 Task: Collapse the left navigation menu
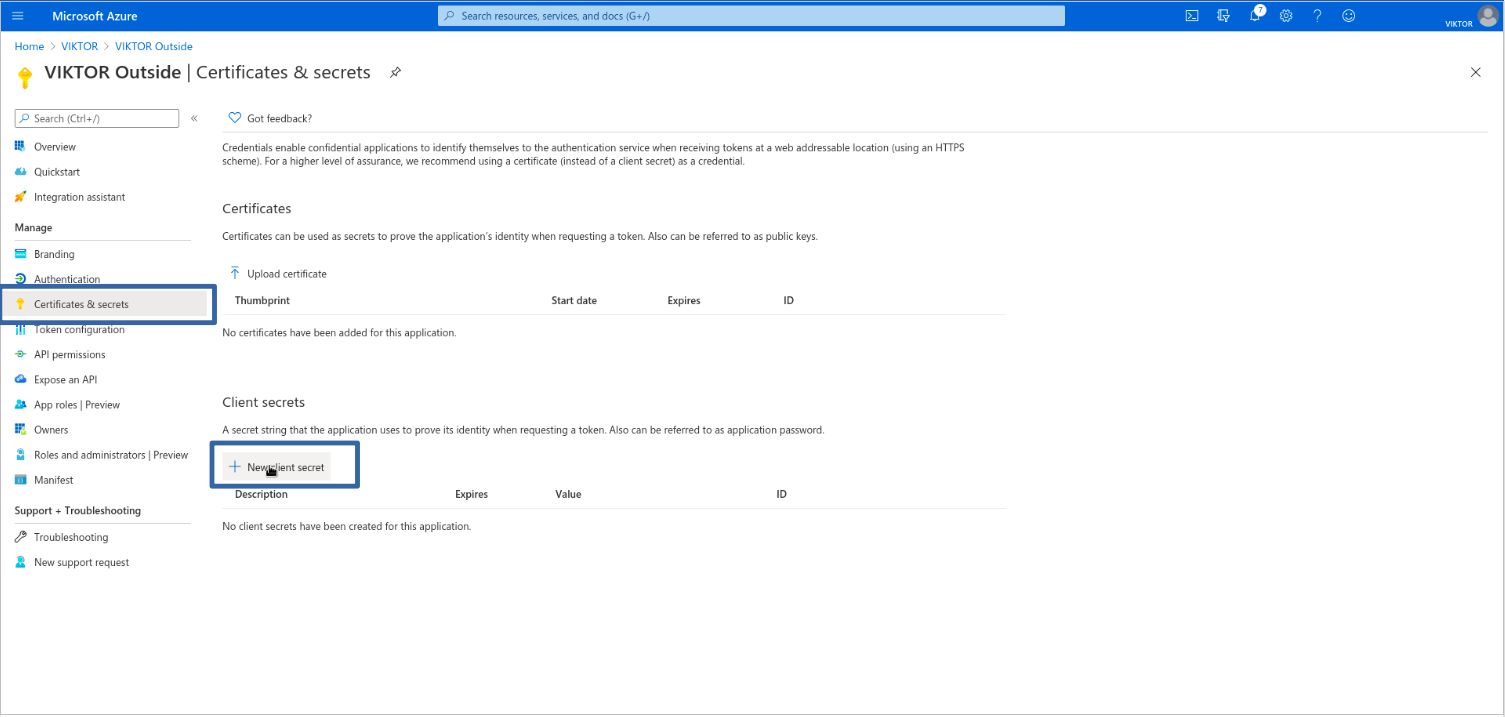194,118
